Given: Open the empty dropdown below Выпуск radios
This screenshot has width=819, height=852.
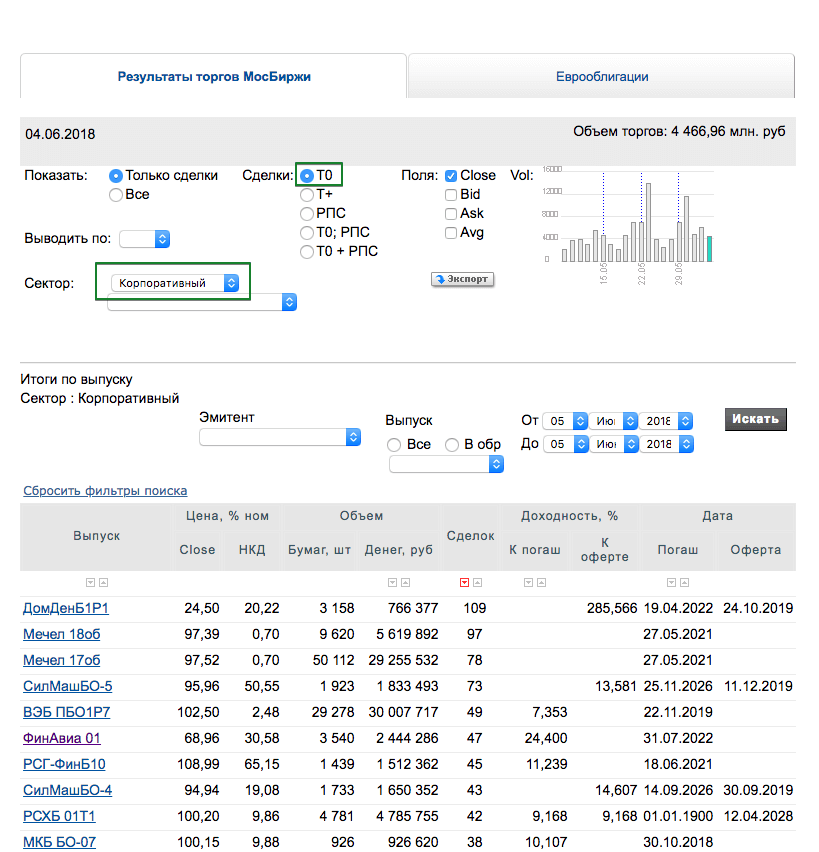Looking at the screenshot, I should tap(447, 464).
